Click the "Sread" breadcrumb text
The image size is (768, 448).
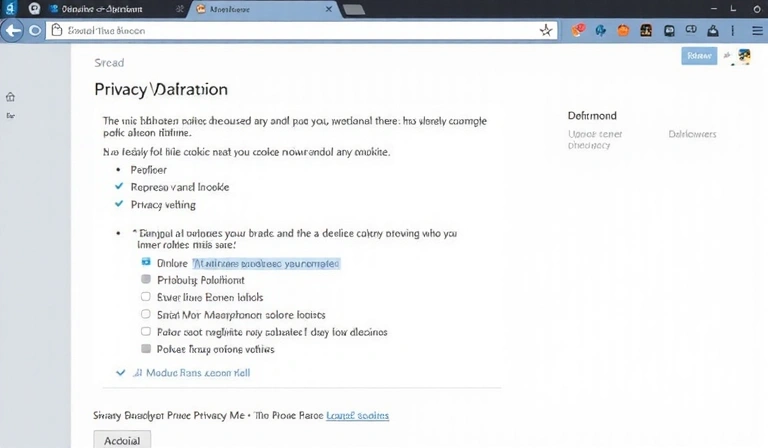click(109, 63)
